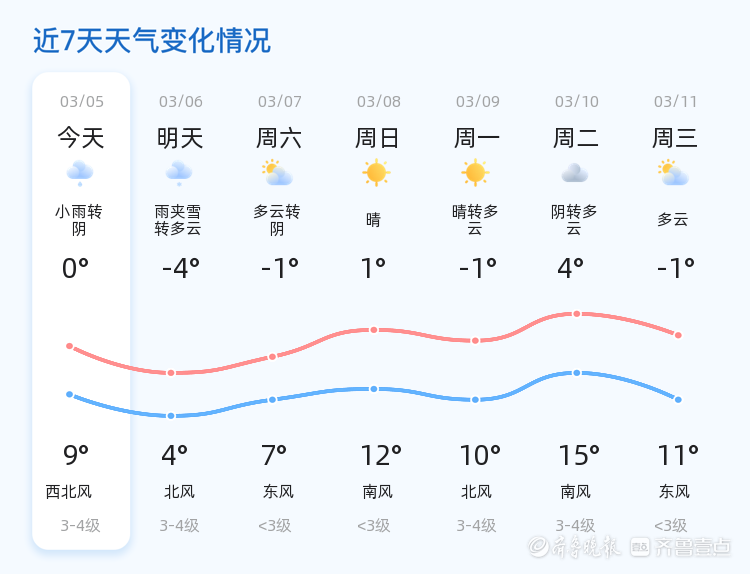
Task: Click tomorrow's sleet weather icon
Action: 179,173
